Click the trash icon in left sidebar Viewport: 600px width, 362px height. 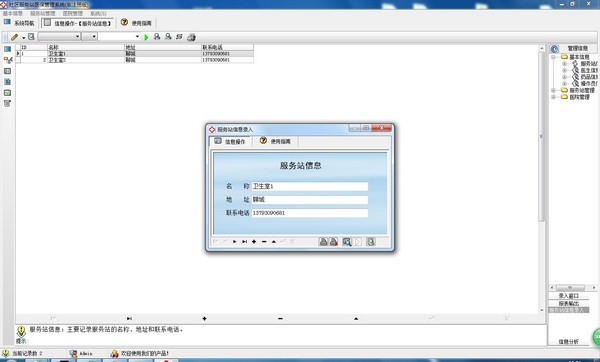(x=7, y=104)
